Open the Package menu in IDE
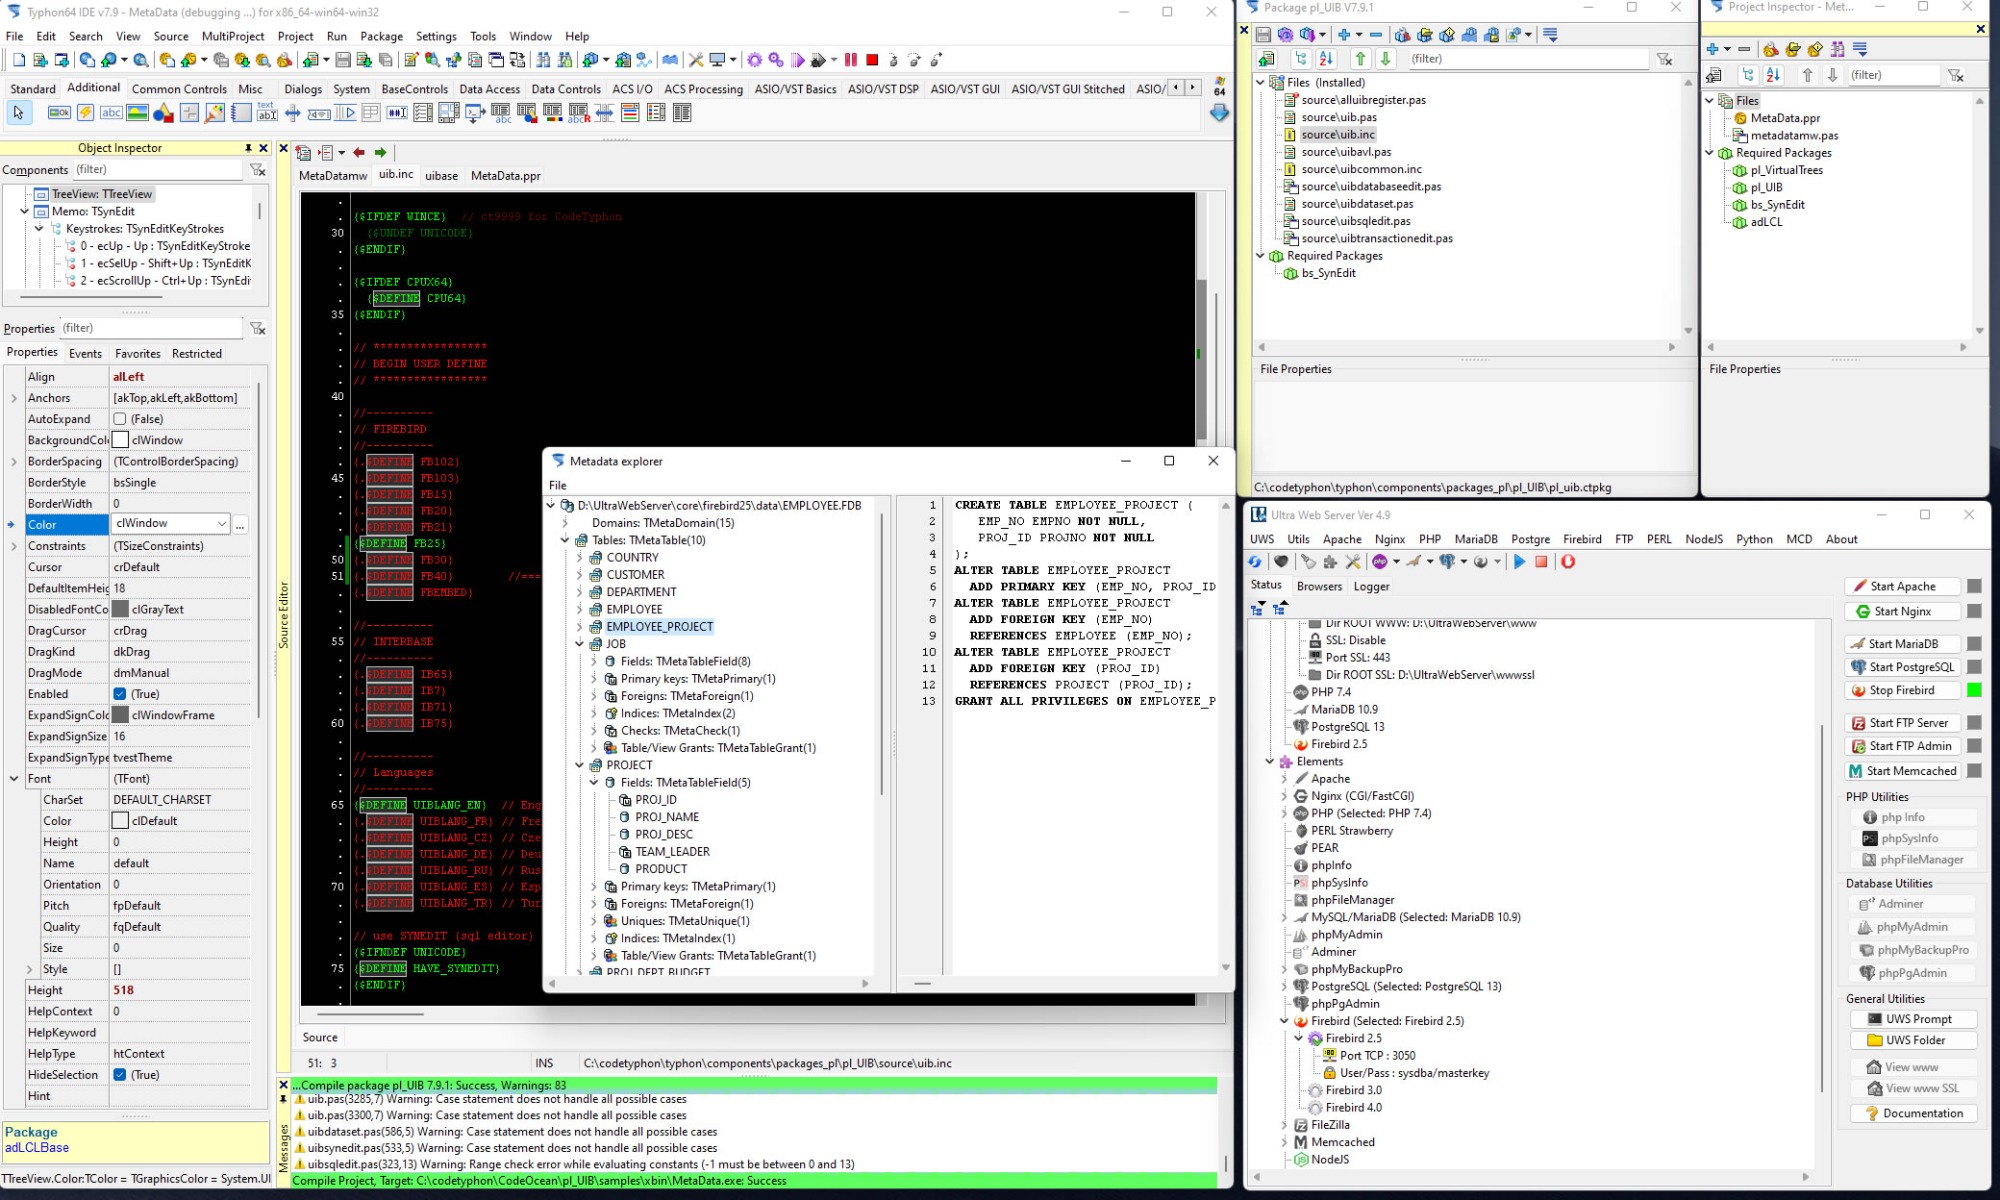The image size is (2000, 1200). 381,36
